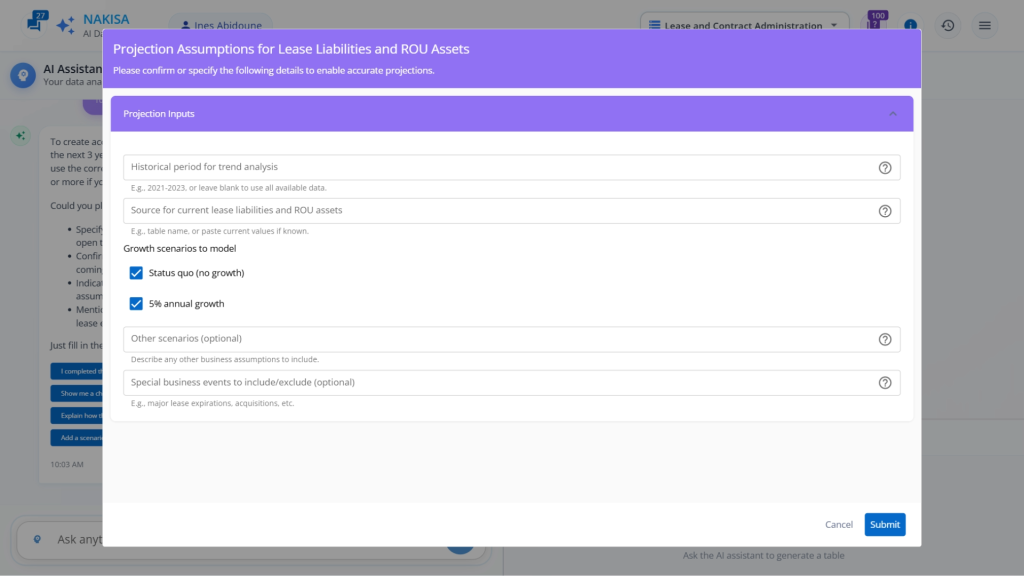Focus the Historical period for trend analysis field
1024x576 pixels.
click(x=500, y=168)
